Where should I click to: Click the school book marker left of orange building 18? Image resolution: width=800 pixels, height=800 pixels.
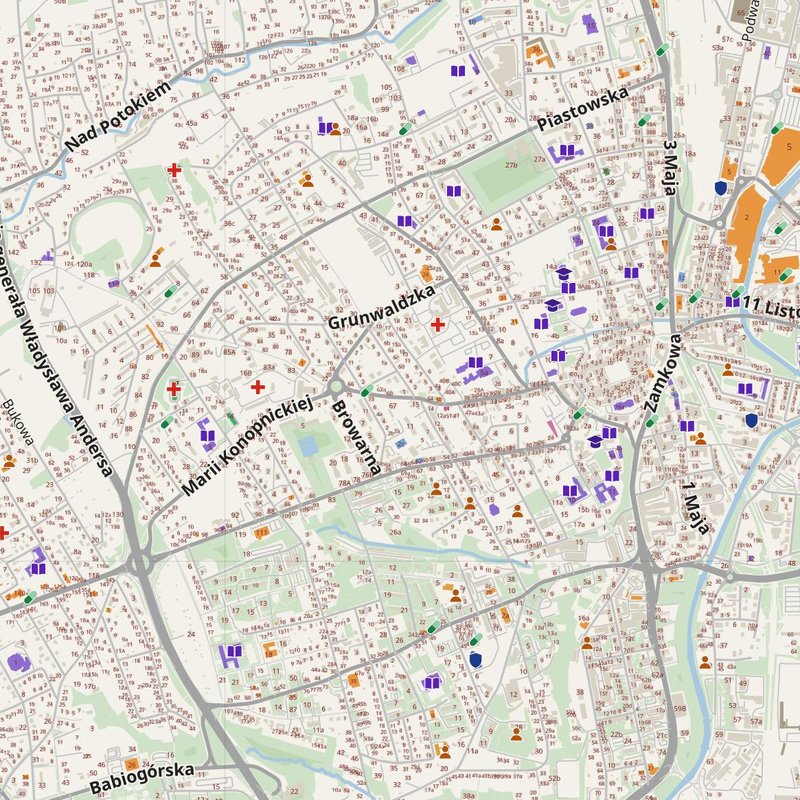click(234, 652)
